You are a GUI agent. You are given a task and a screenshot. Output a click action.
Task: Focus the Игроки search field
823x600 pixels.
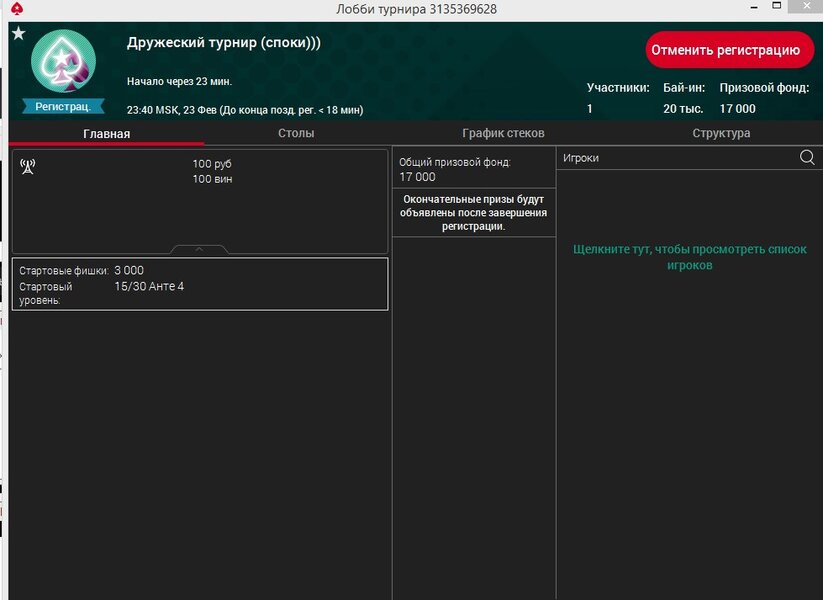pos(675,158)
